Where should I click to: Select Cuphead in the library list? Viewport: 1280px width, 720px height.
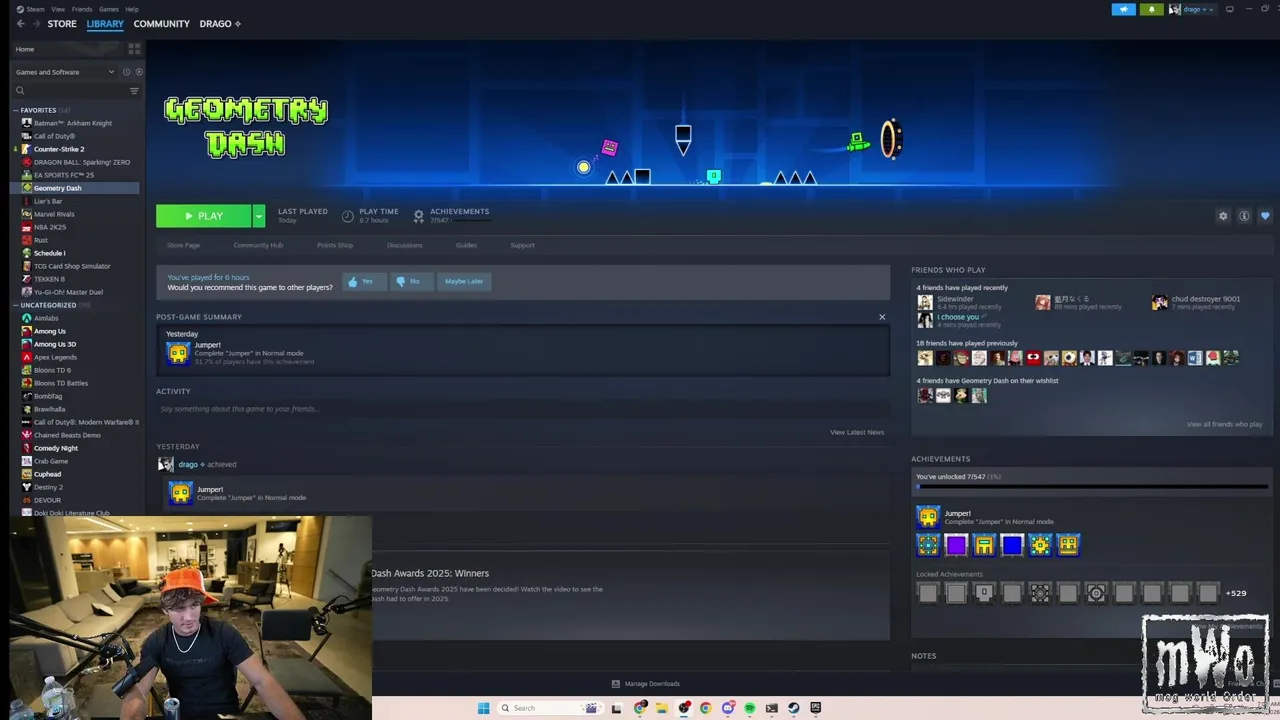pyautogui.click(x=48, y=474)
